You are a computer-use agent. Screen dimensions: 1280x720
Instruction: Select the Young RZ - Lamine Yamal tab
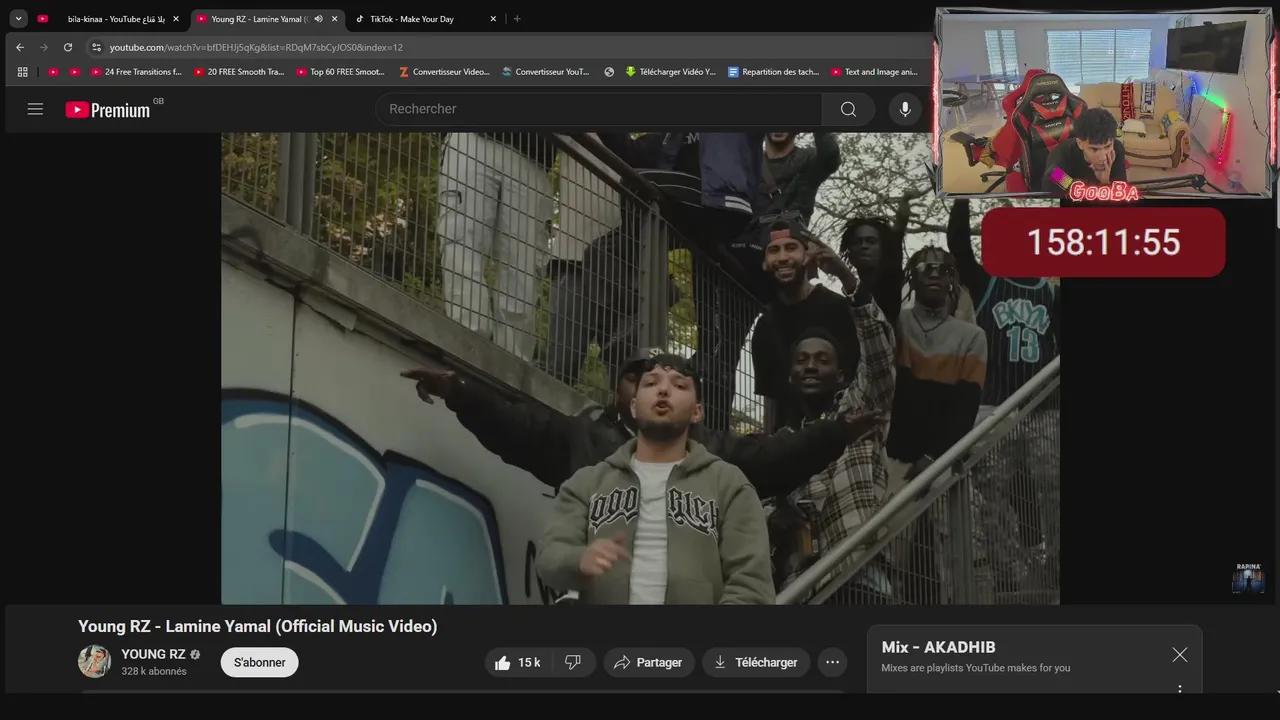point(258,19)
